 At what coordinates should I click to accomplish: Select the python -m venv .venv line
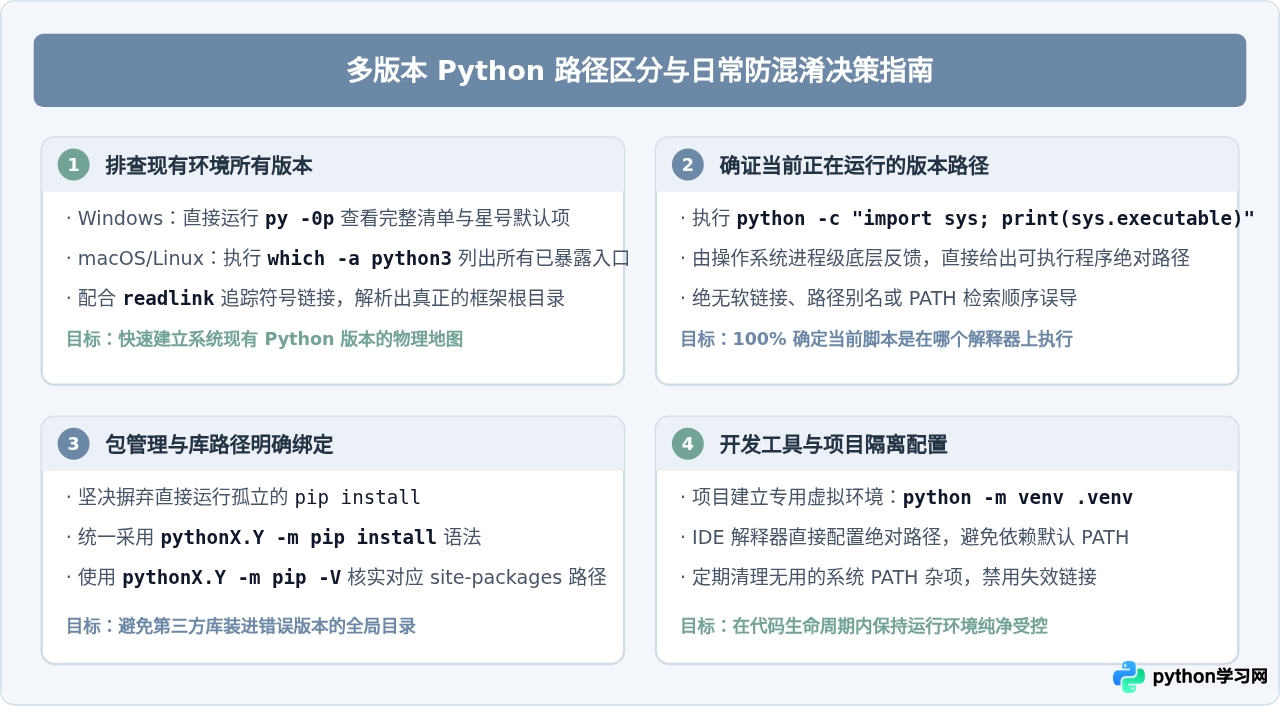pyautogui.click(x=906, y=497)
